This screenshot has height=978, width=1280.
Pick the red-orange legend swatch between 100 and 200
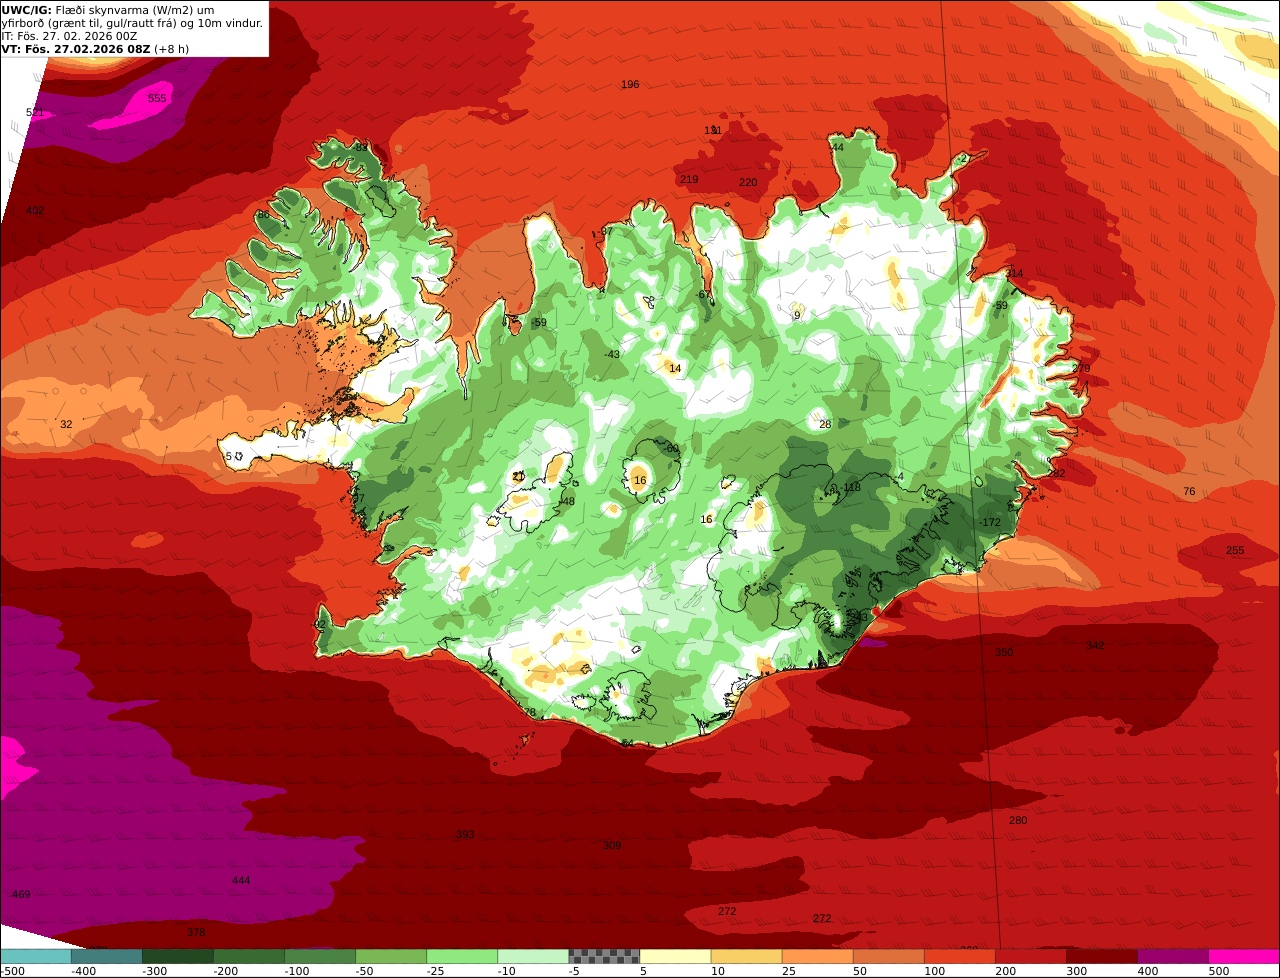(960, 956)
